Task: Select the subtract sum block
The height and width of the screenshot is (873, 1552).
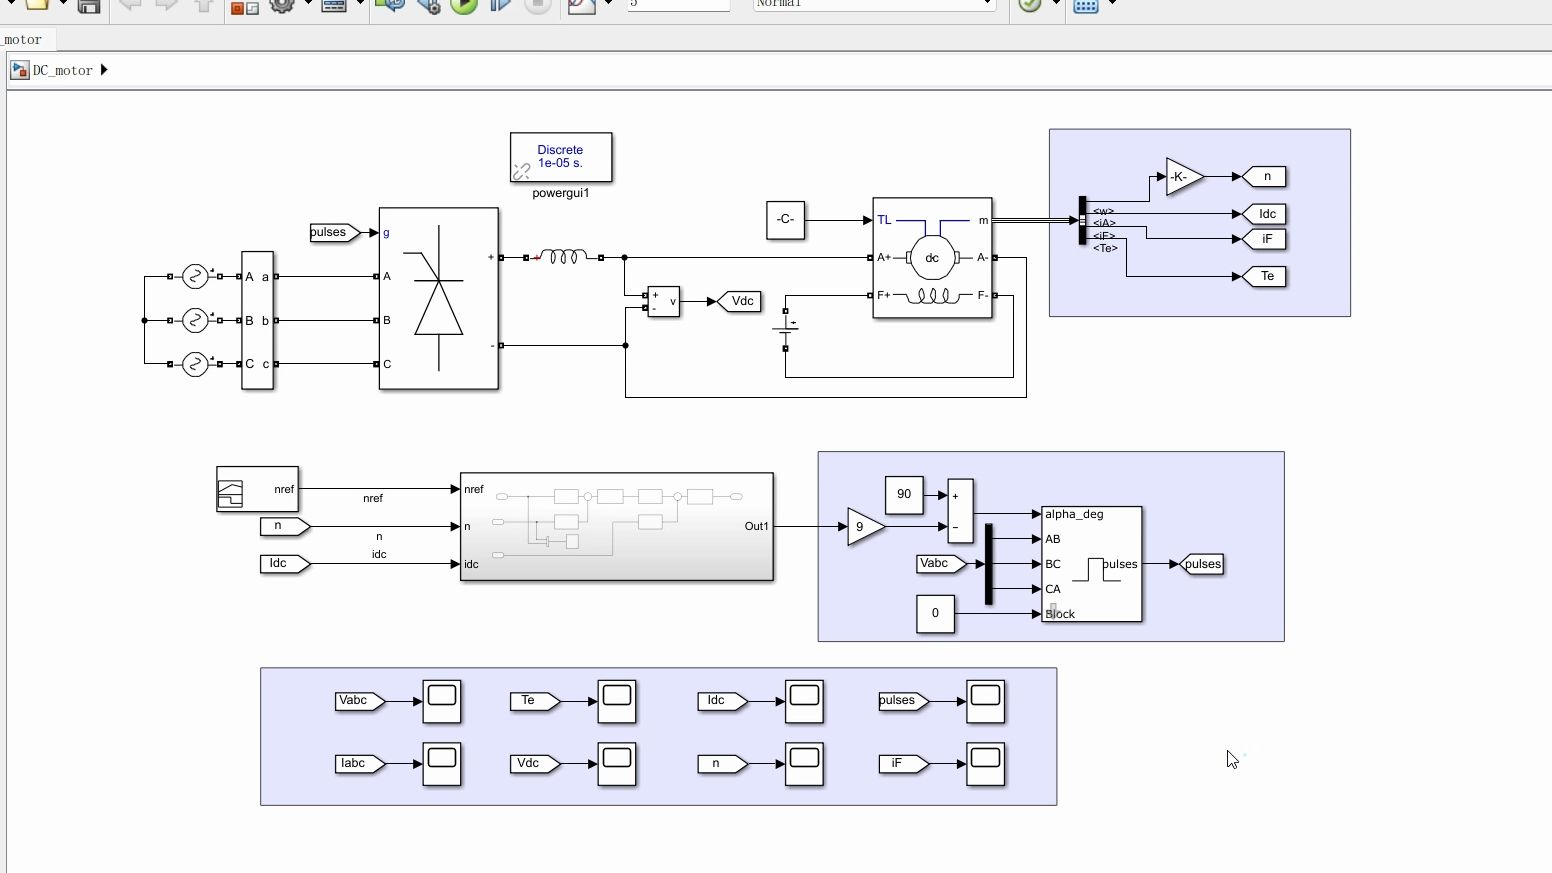Action: point(960,511)
